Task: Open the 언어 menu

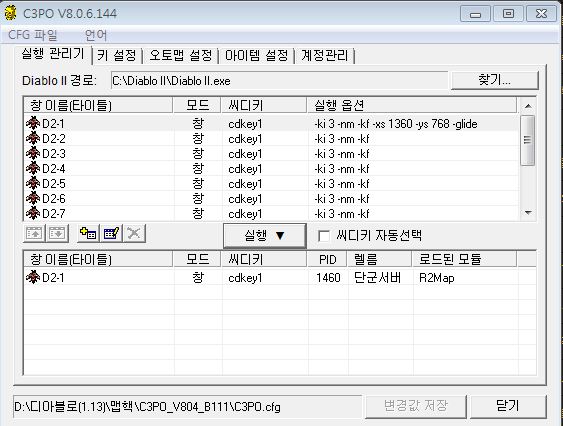Action: point(96,35)
